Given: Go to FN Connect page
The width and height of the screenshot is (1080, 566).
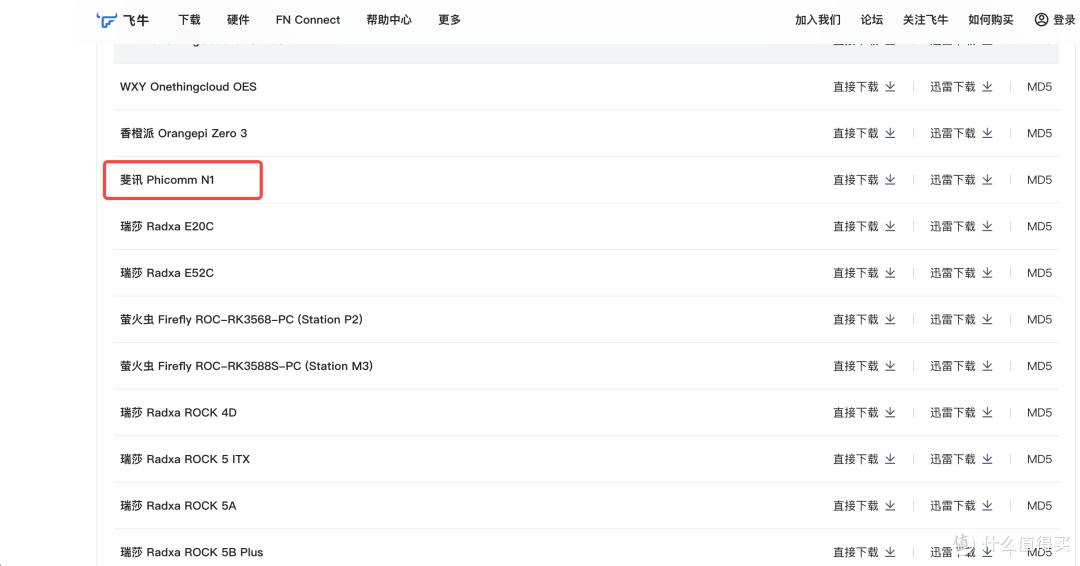Looking at the screenshot, I should tap(308, 20).
